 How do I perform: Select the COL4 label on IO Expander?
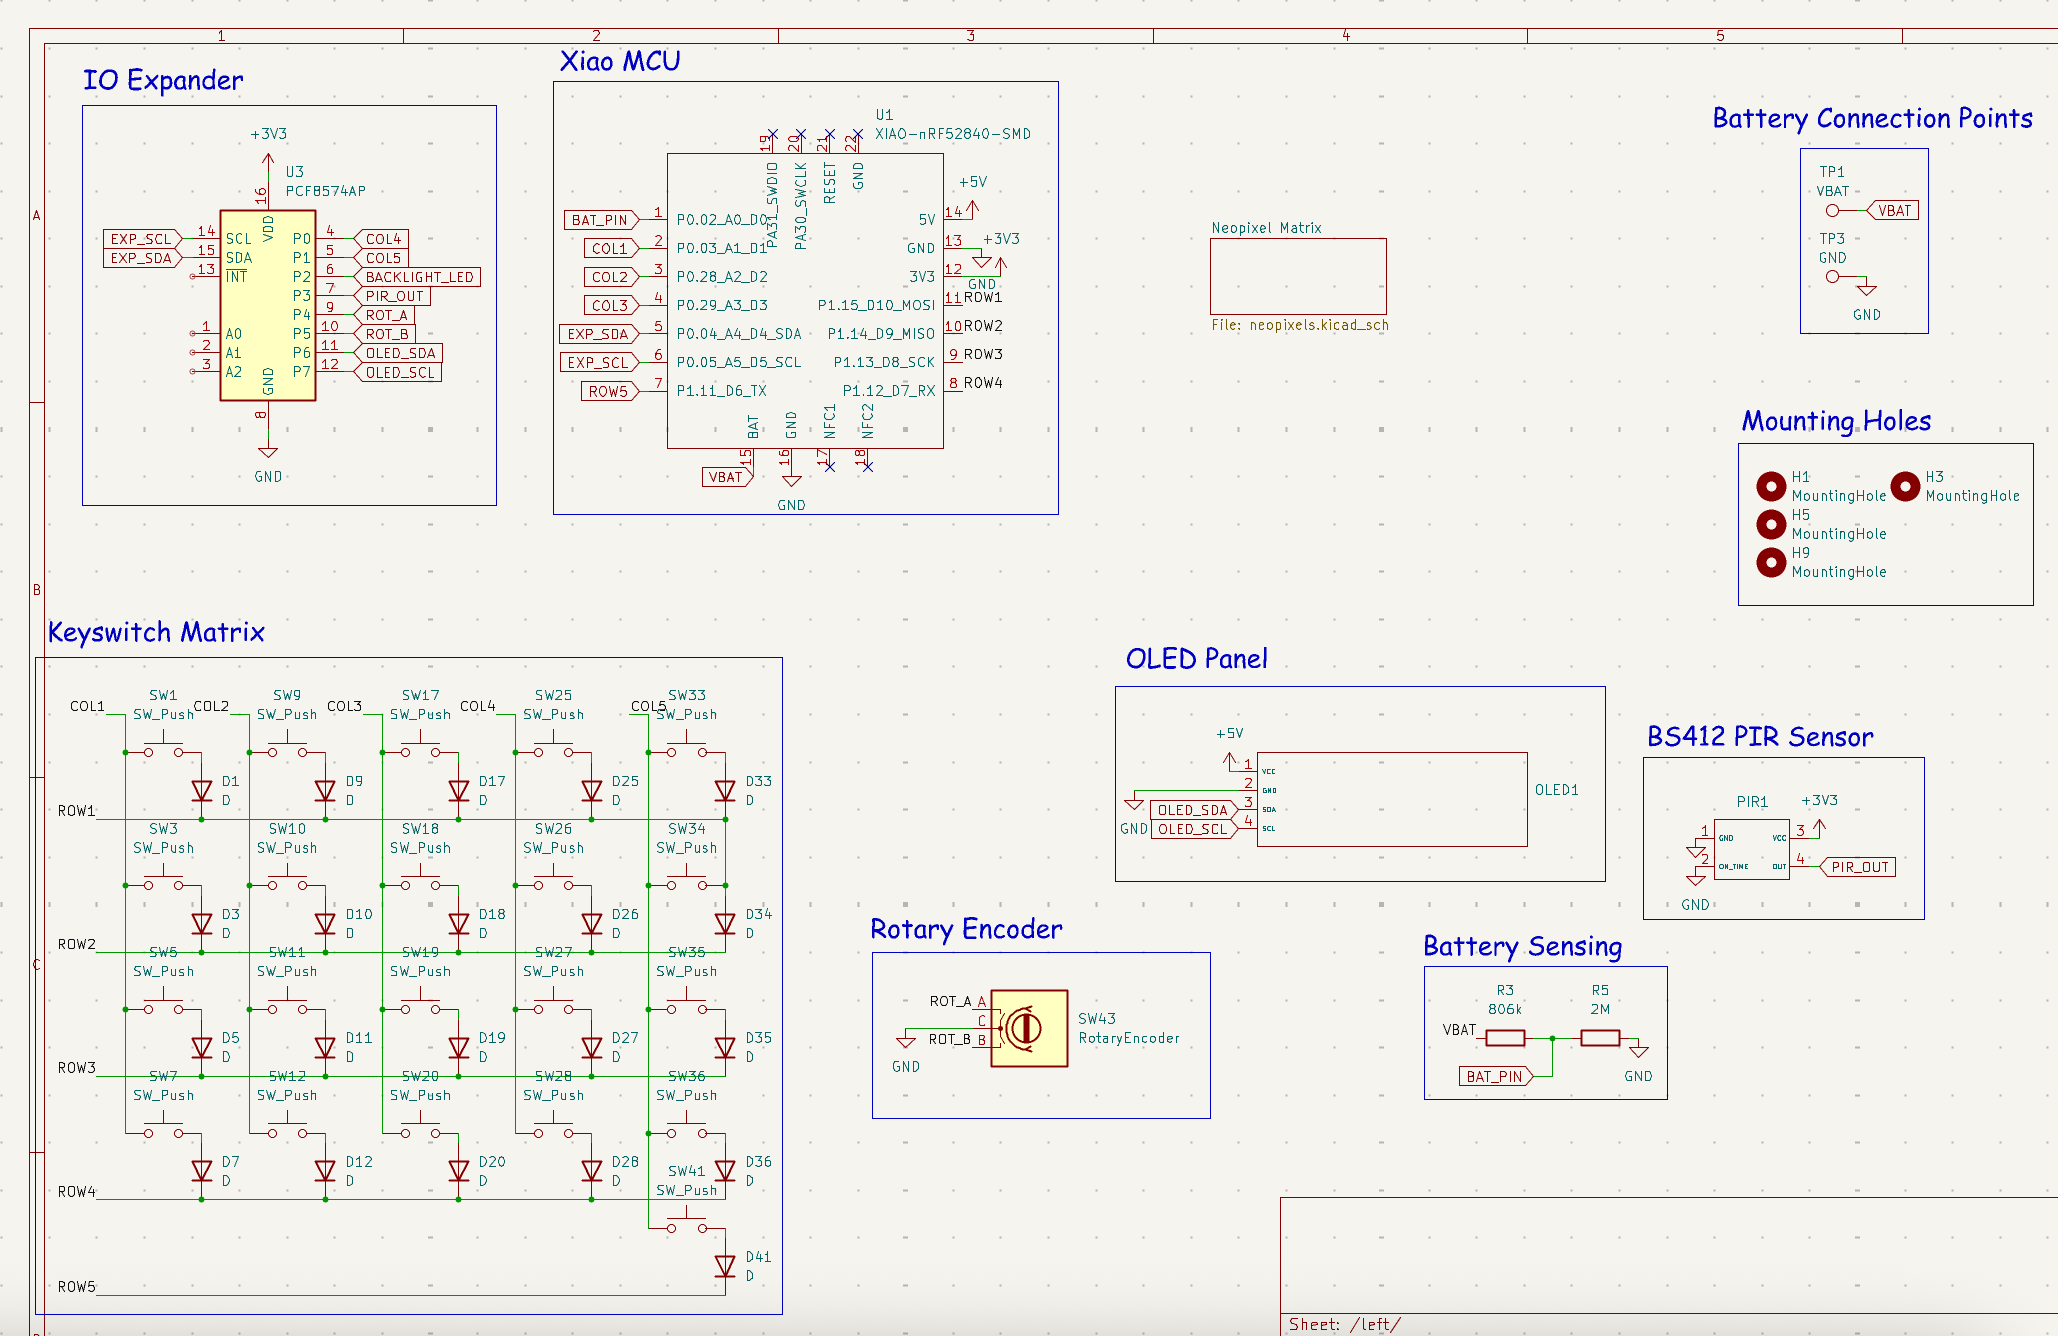[x=382, y=239]
